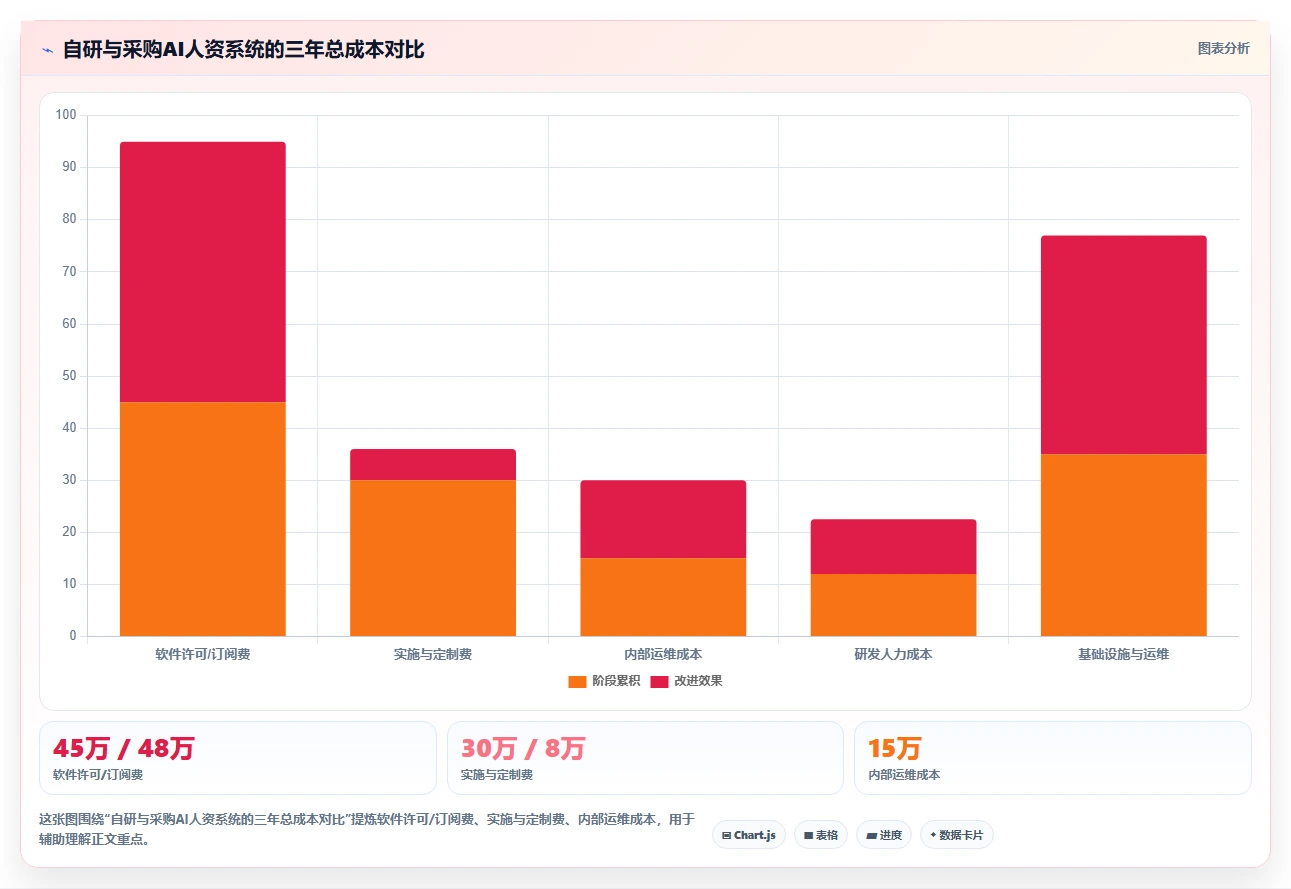Click the x-axis label 内部运维成本
Viewport: 1291px width, 889px height.
(x=663, y=654)
